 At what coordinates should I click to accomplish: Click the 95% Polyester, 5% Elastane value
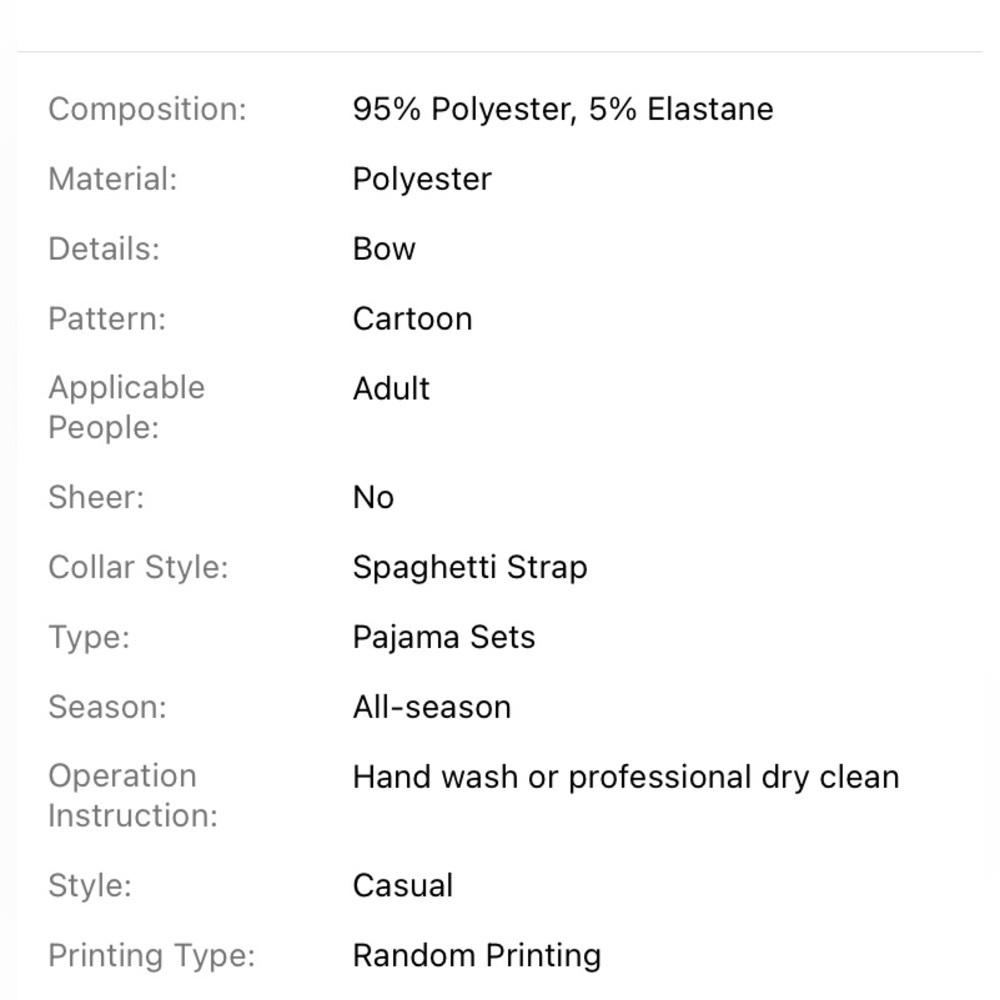pos(563,109)
